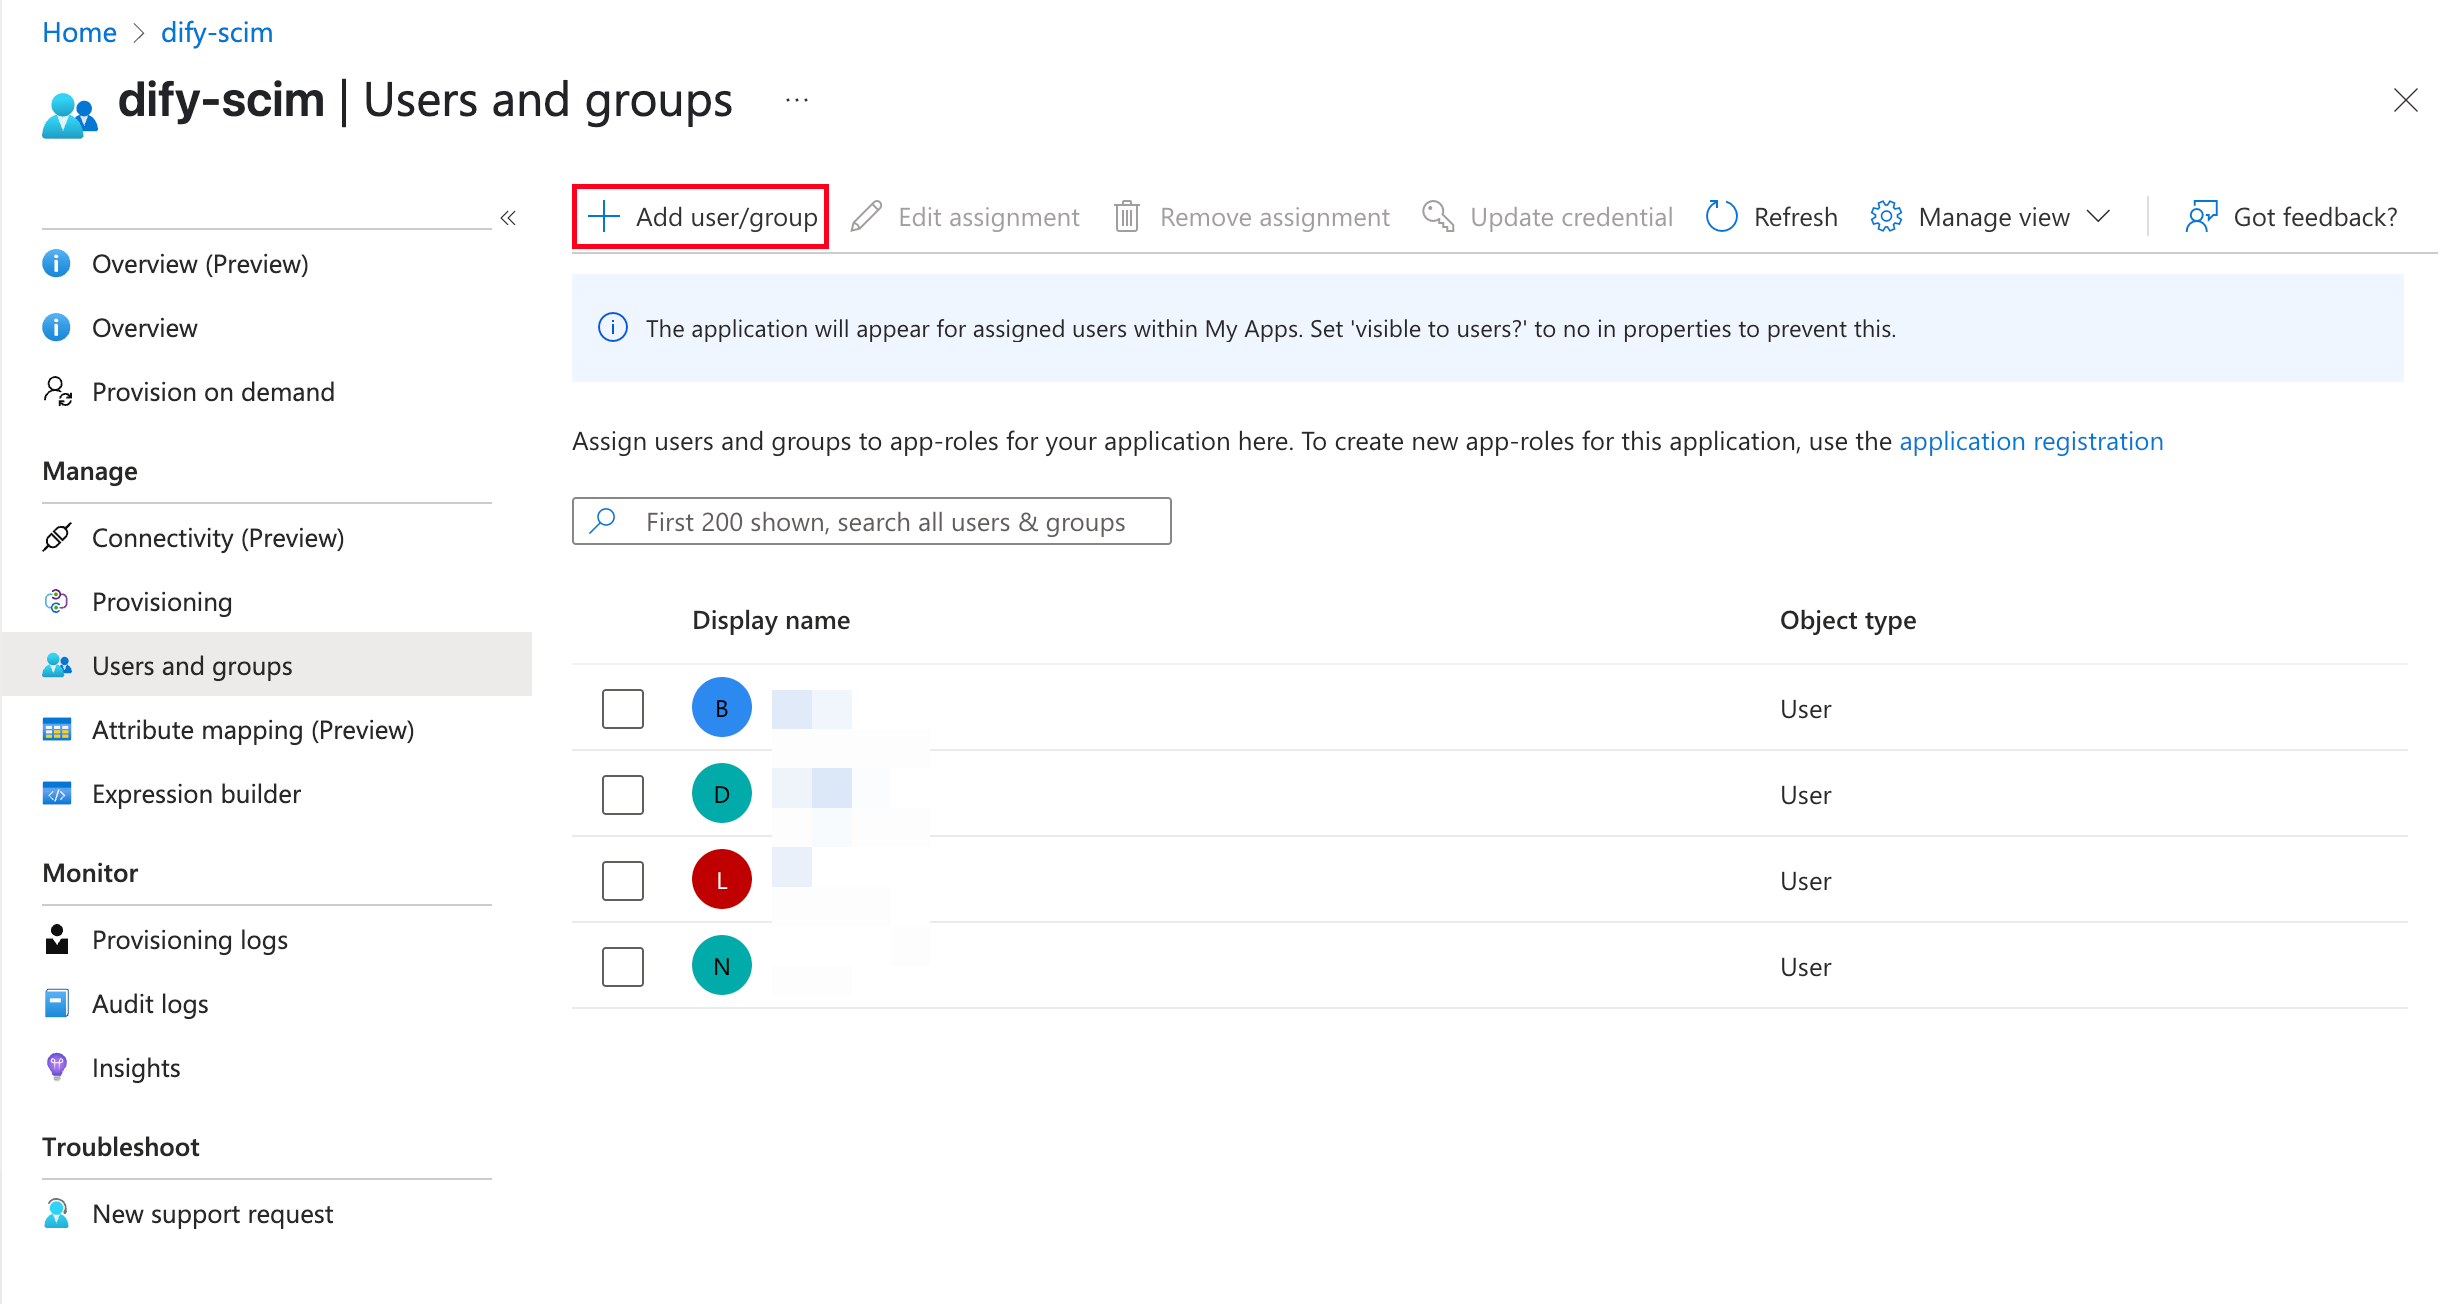The height and width of the screenshot is (1304, 2442).
Task: Click the Got feedback person icon
Action: [2201, 216]
